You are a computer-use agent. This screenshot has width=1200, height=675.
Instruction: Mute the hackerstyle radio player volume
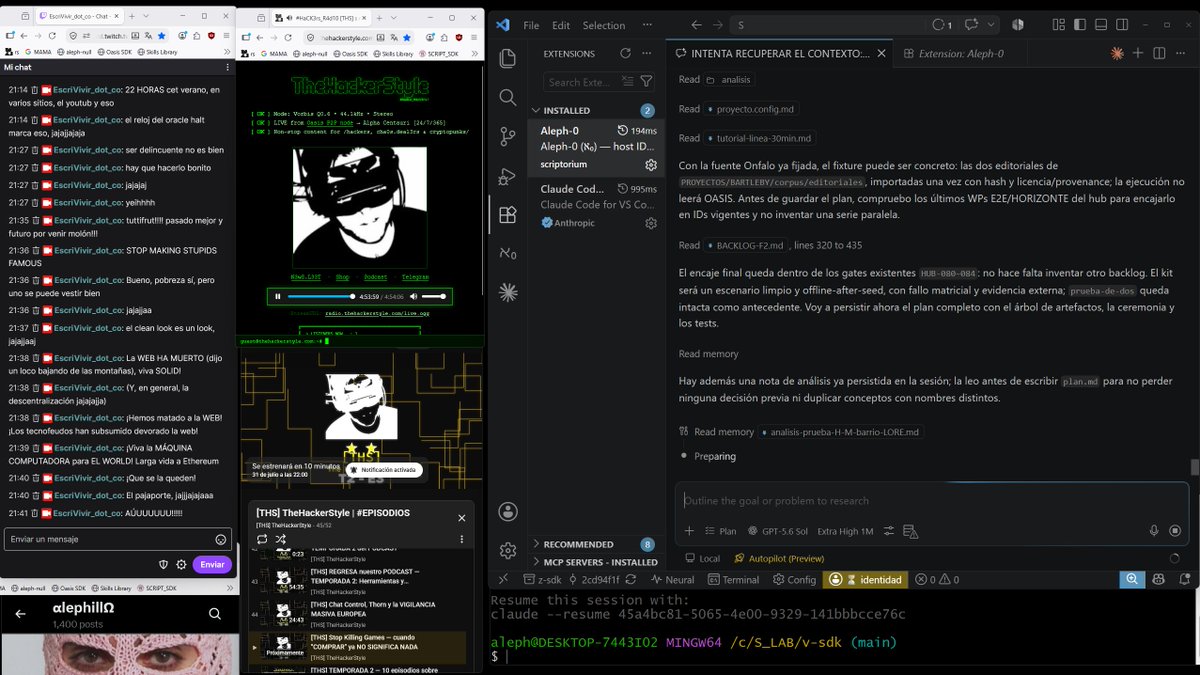click(x=414, y=297)
